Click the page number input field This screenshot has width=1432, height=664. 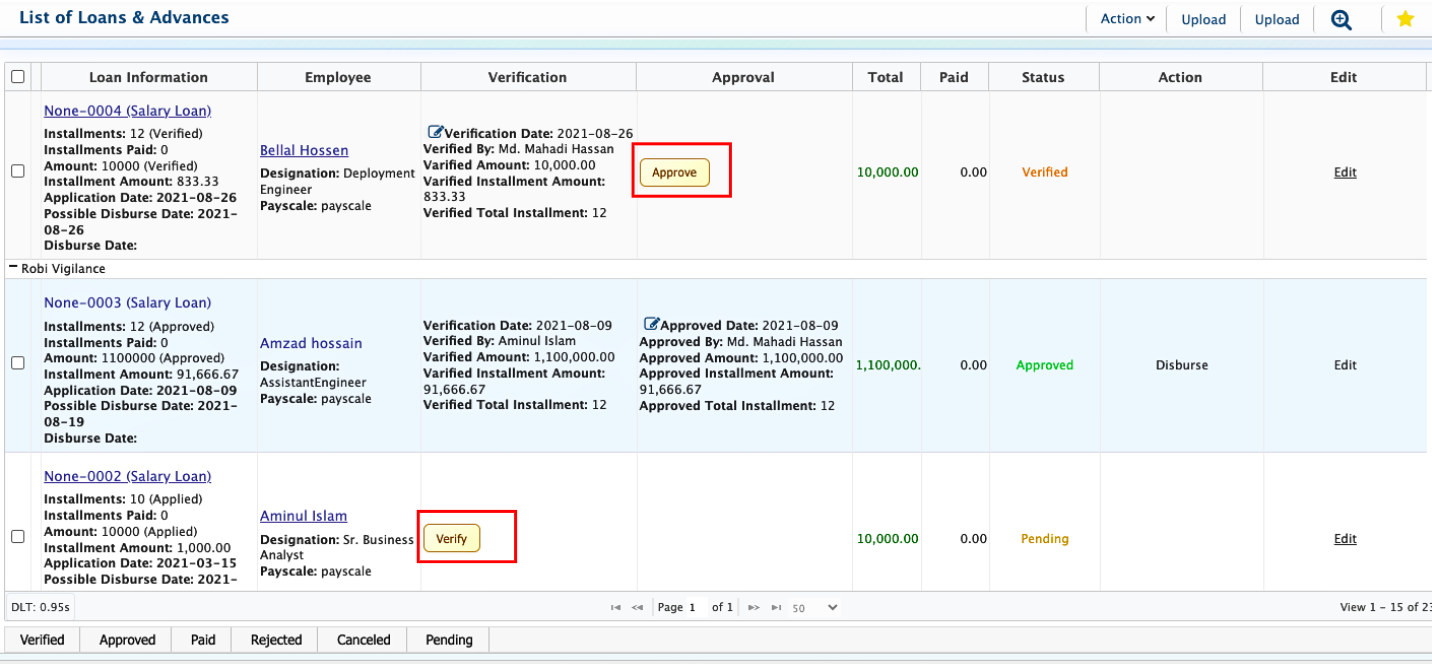coord(695,607)
